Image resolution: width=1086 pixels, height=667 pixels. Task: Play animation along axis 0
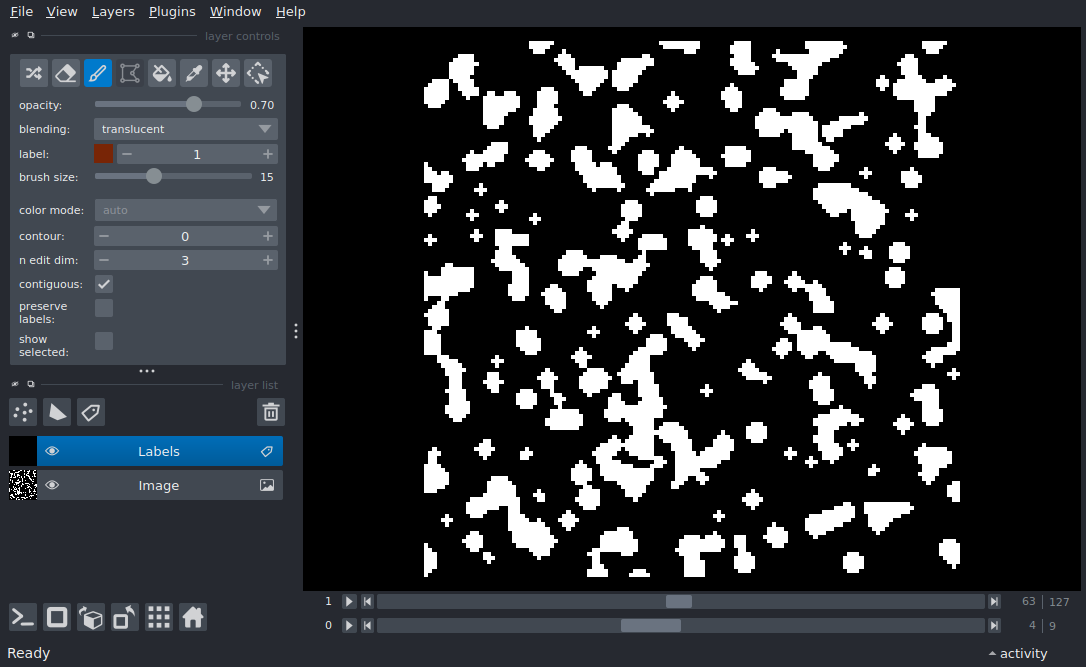pyautogui.click(x=349, y=625)
